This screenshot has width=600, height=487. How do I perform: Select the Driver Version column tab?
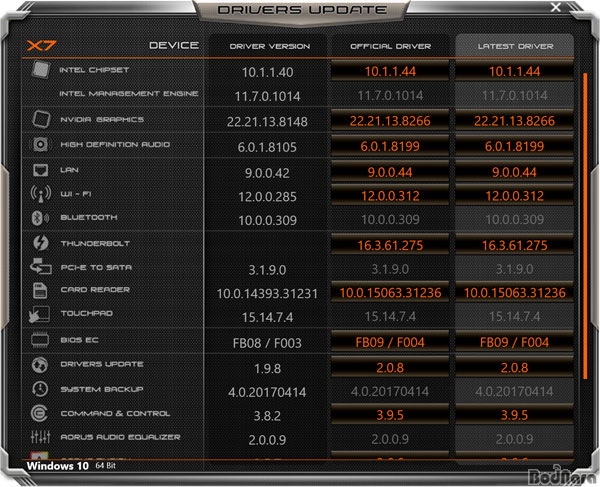[x=270, y=46]
